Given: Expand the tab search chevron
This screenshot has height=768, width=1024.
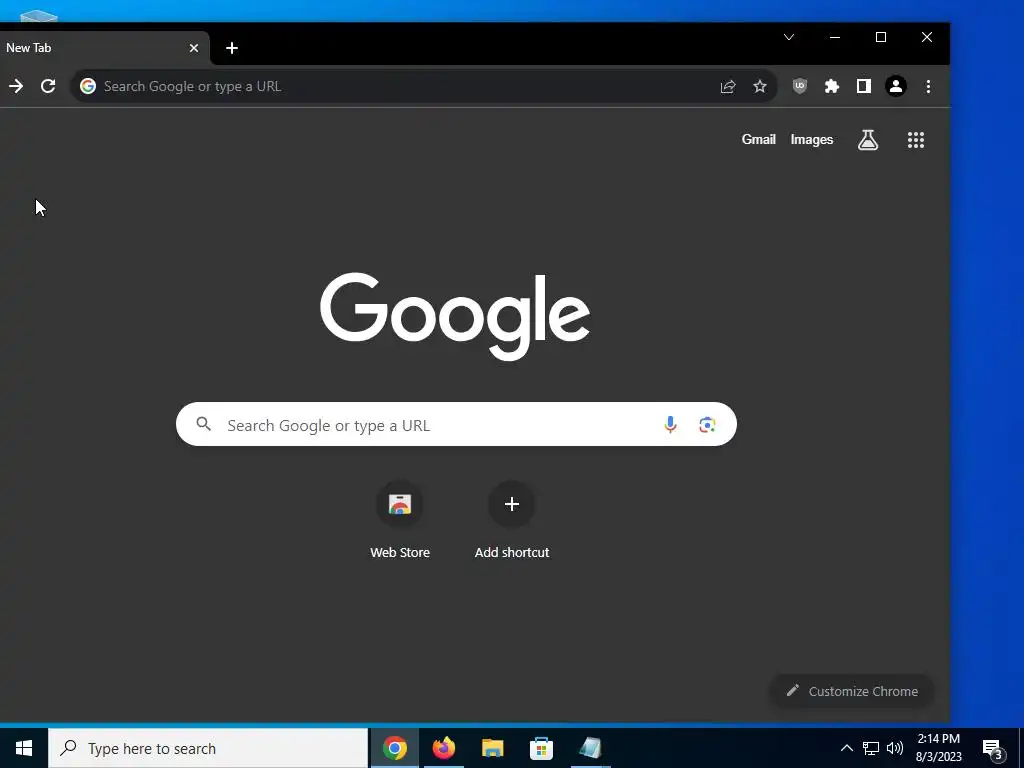Looking at the screenshot, I should pos(789,37).
